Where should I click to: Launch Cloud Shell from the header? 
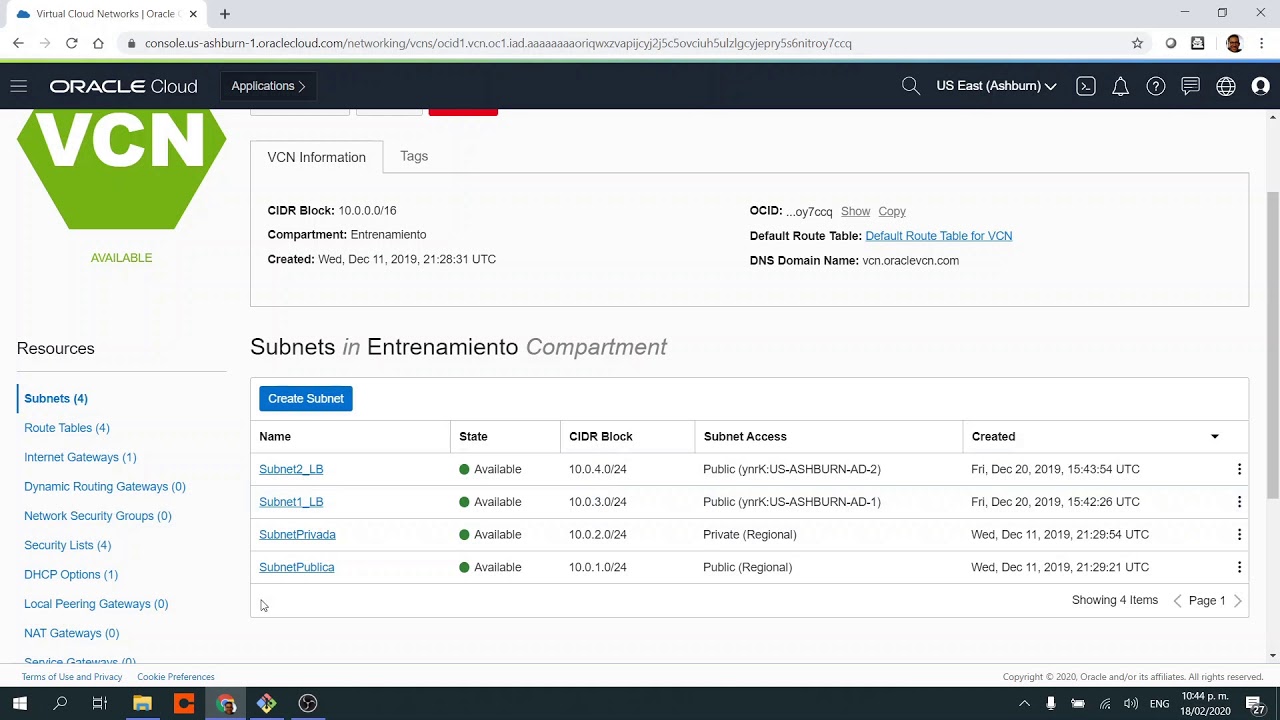pos(1085,86)
